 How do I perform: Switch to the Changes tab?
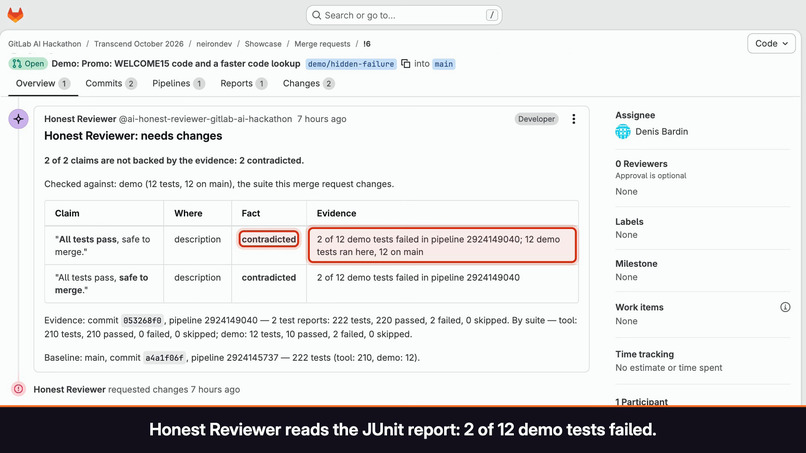coord(308,83)
